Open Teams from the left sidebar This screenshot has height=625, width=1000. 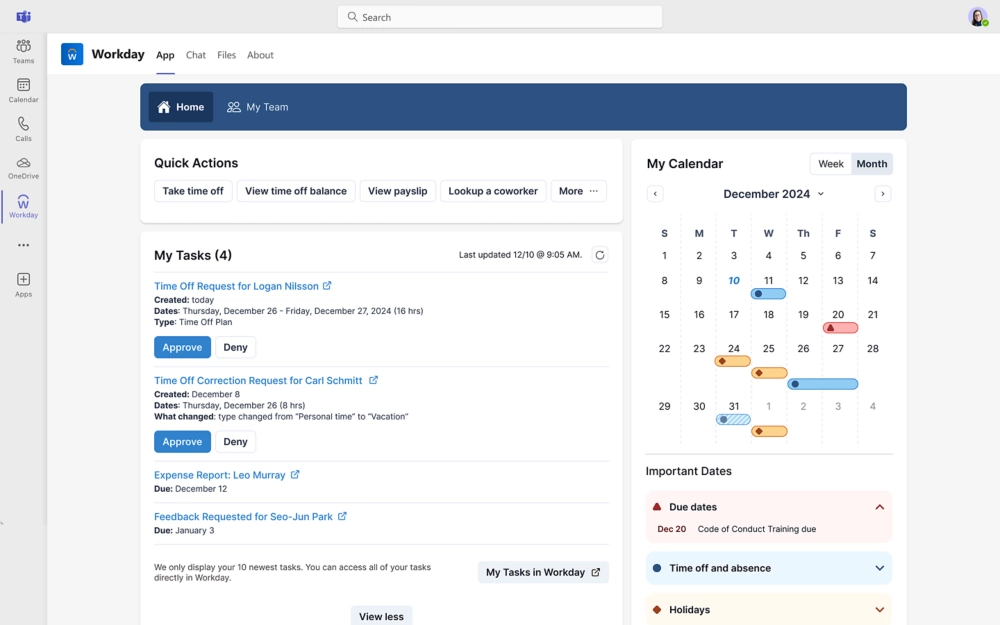coord(23,51)
